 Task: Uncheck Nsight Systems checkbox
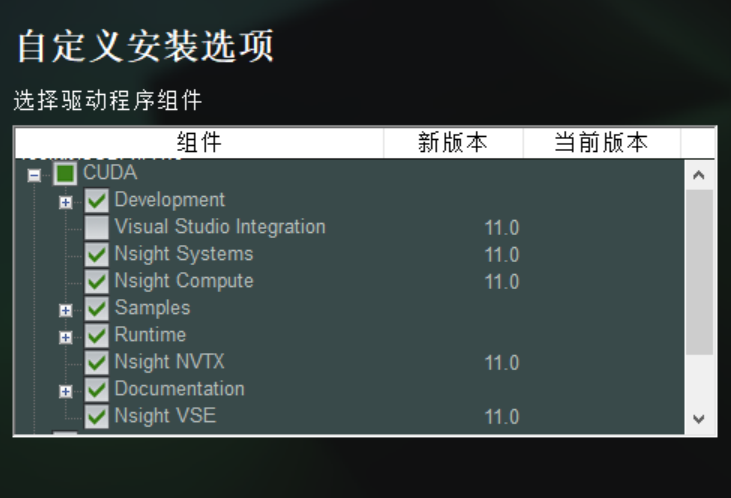[97, 255]
